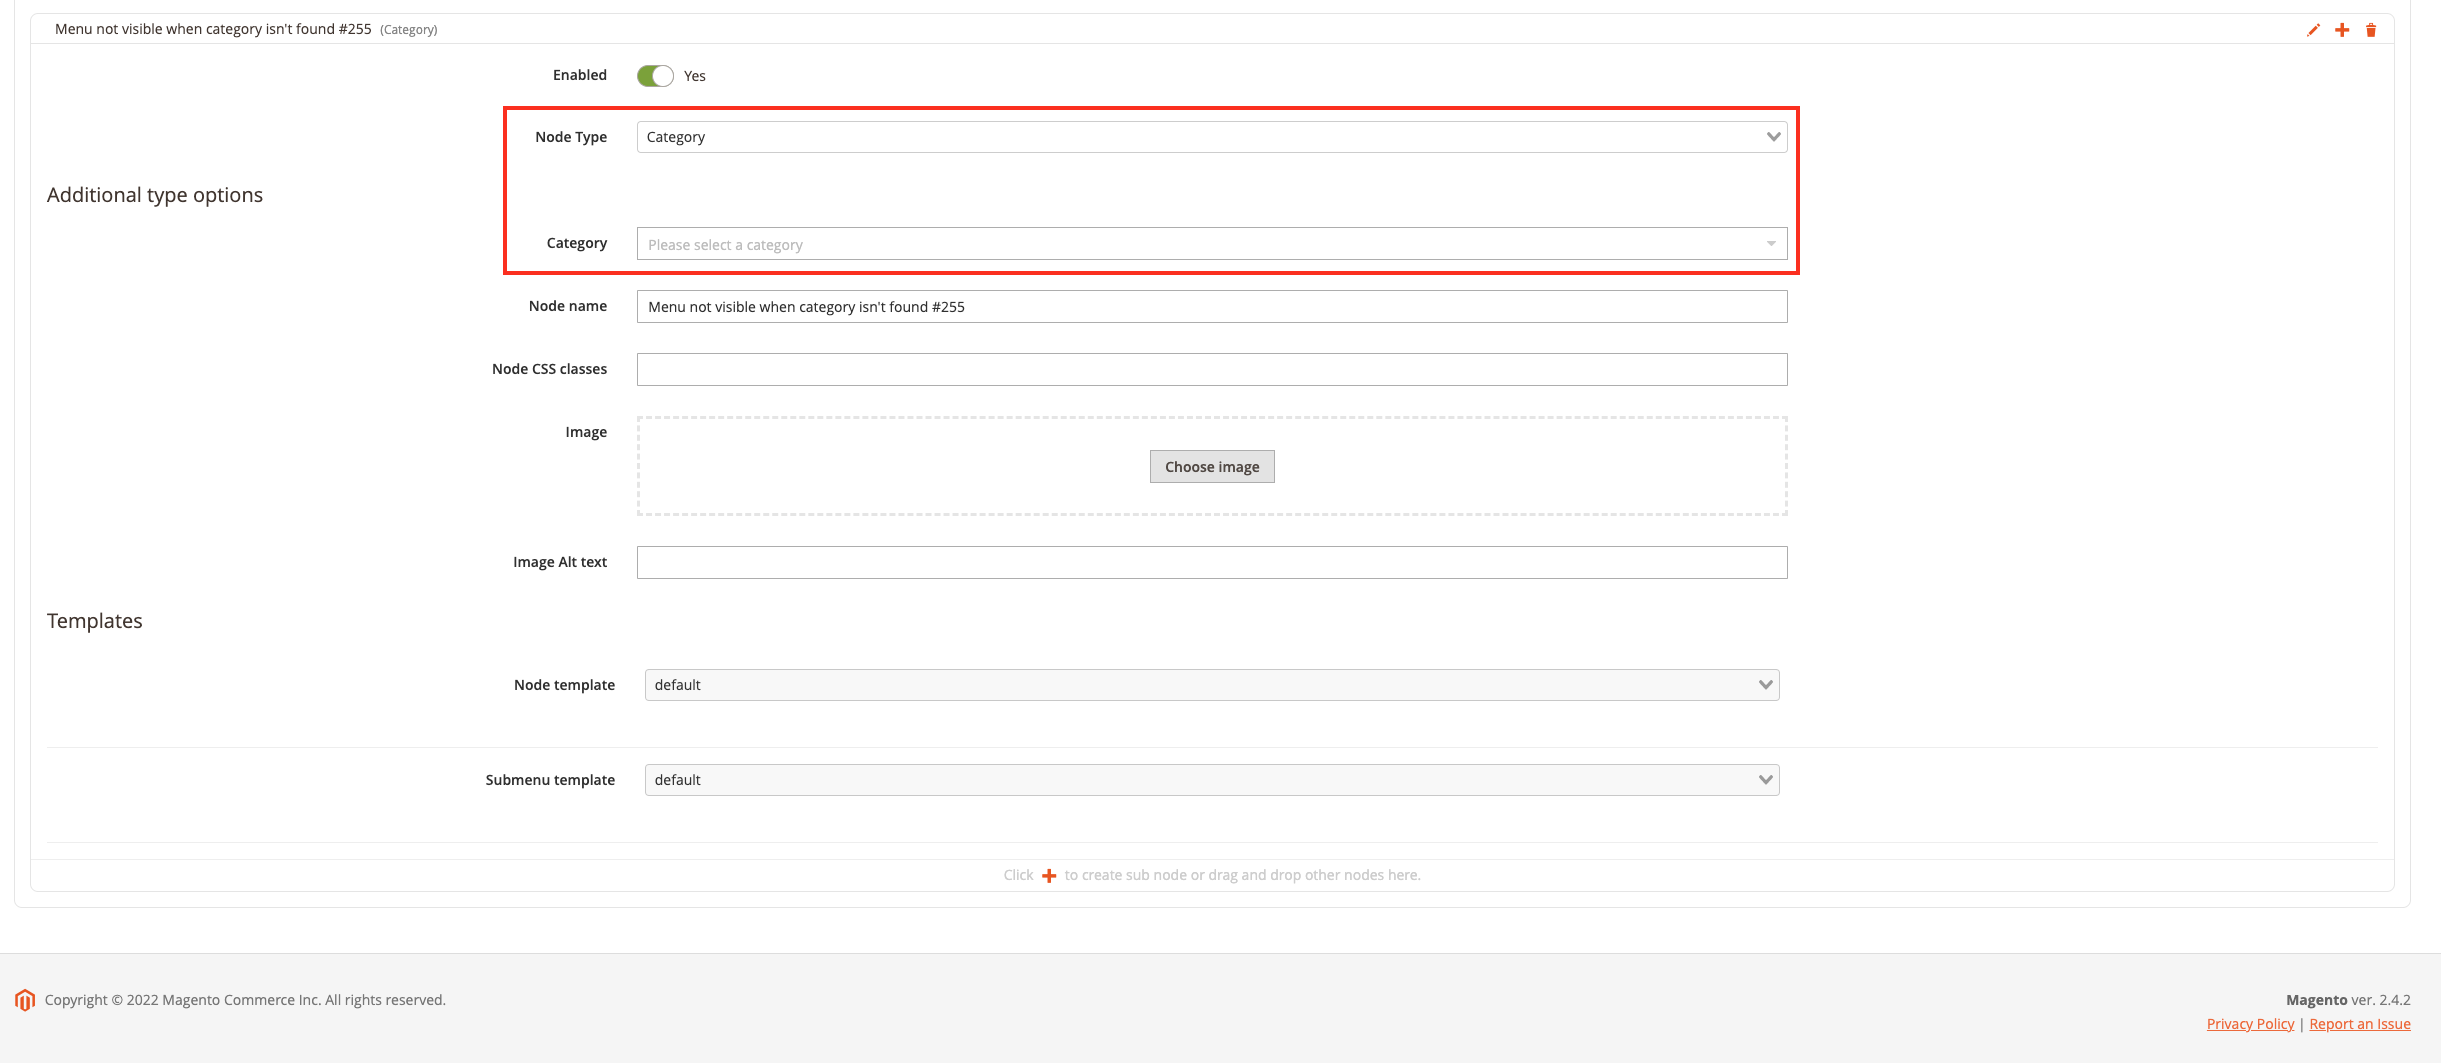Open the Node Type dropdown
The height and width of the screenshot is (1063, 2441).
[x=1212, y=136]
